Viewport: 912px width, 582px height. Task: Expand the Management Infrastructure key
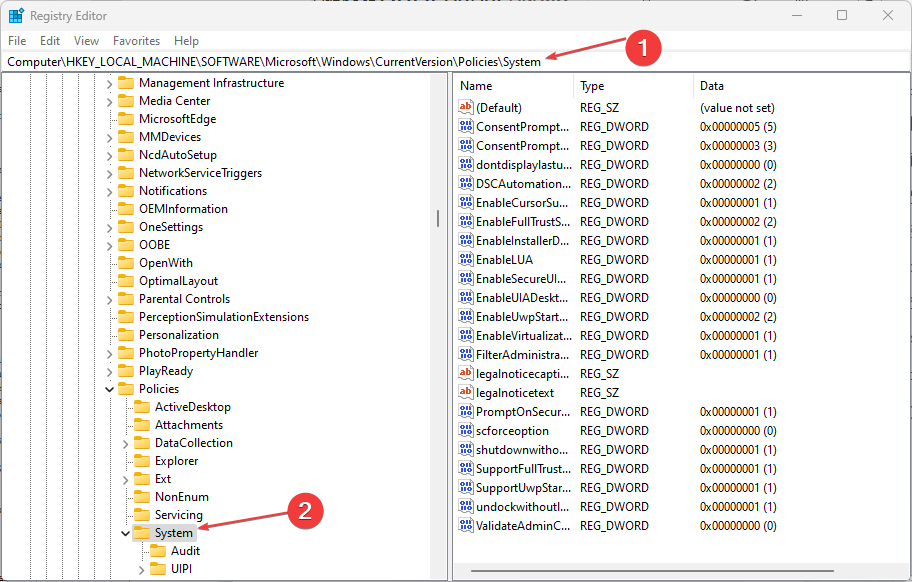pyautogui.click(x=109, y=84)
